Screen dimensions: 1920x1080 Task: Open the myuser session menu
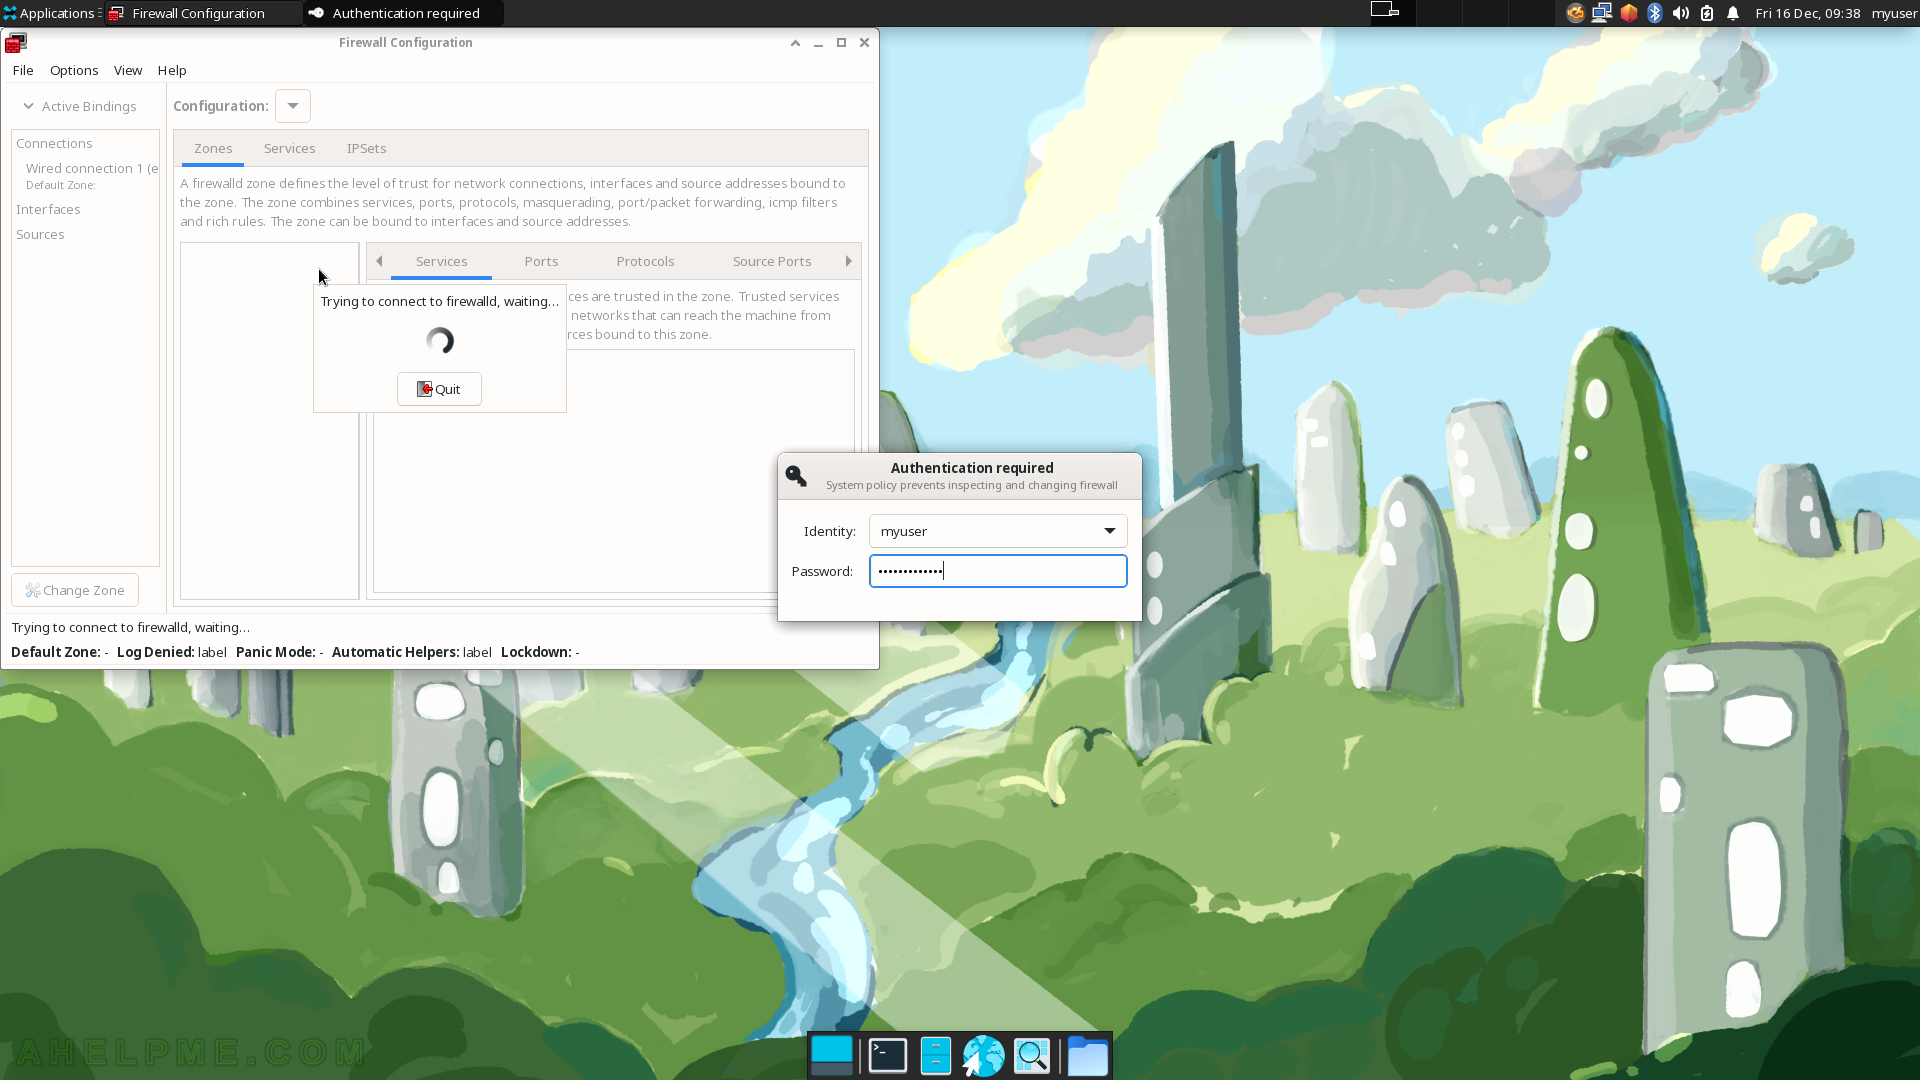[x=1894, y=13]
